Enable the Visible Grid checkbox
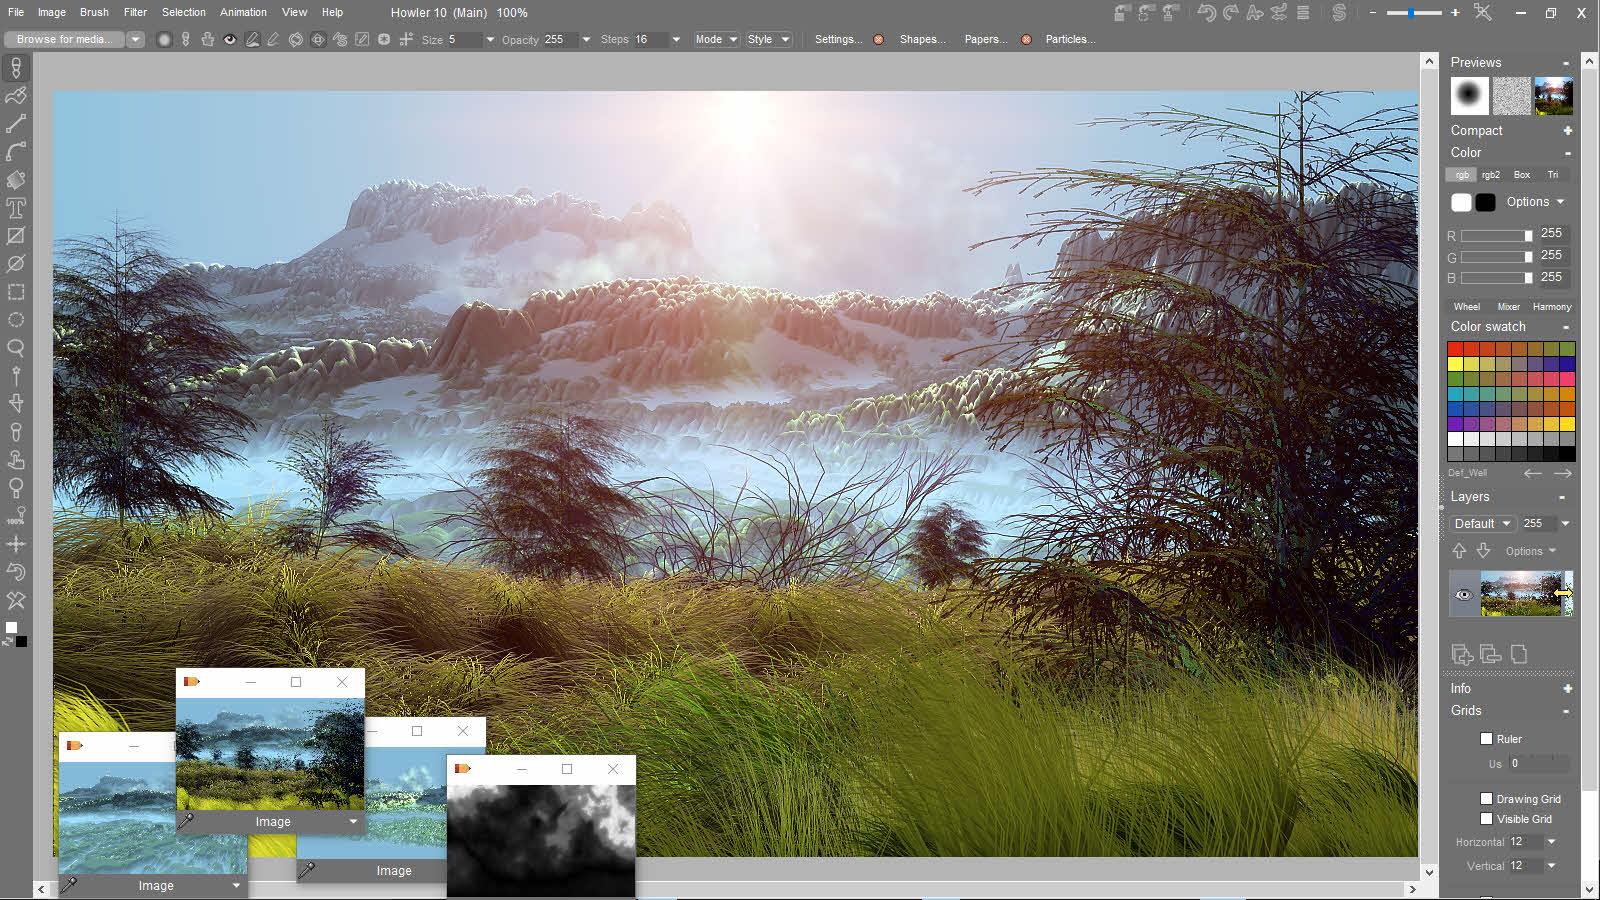 tap(1487, 818)
